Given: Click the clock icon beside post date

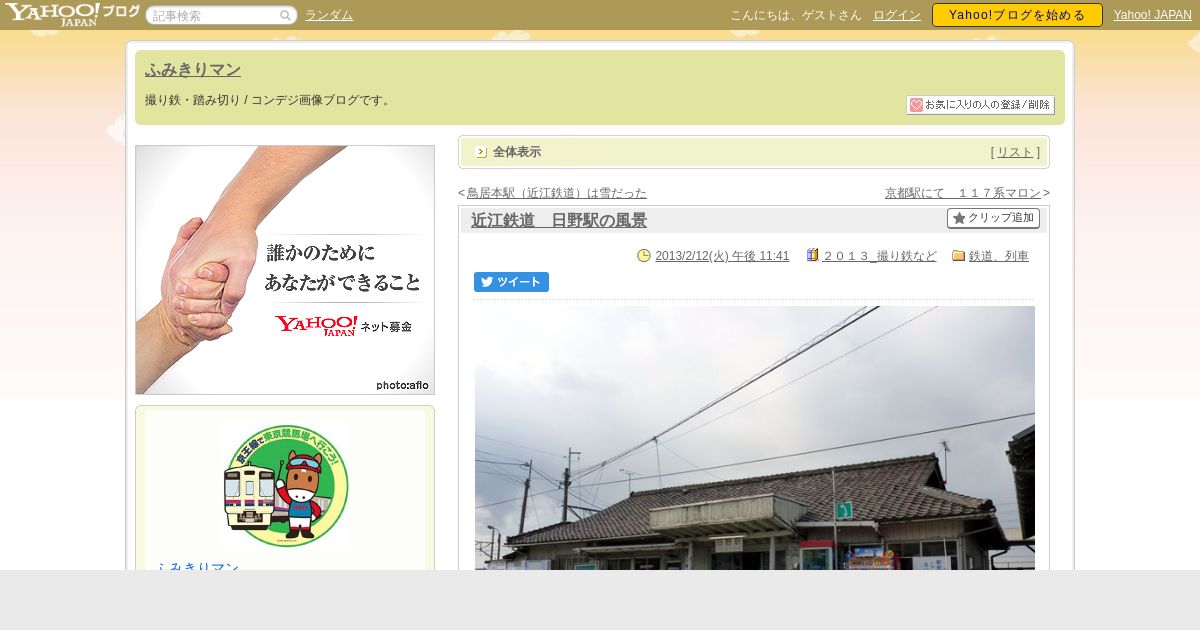Looking at the screenshot, I should pyautogui.click(x=644, y=255).
